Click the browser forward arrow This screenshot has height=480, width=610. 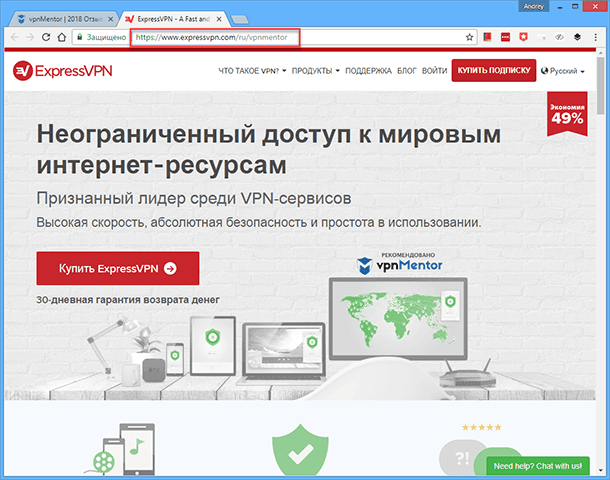click(x=30, y=37)
